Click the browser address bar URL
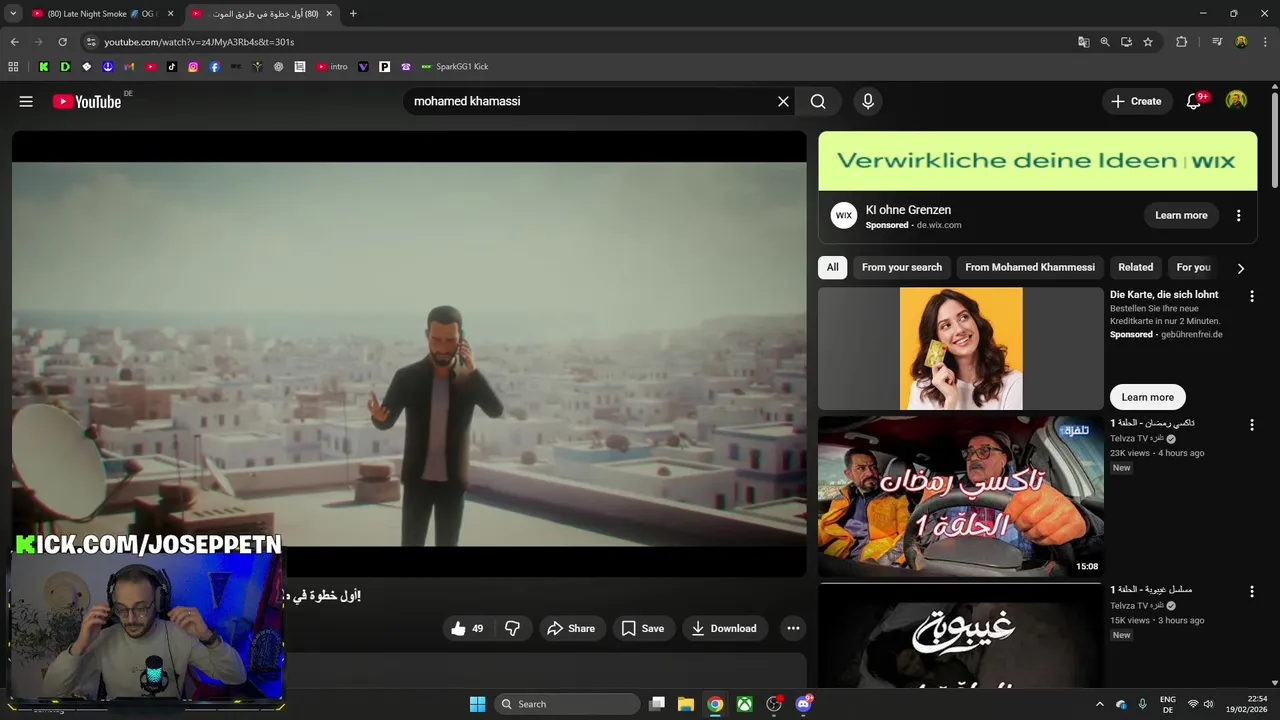The height and width of the screenshot is (720, 1280). pyautogui.click(x=199, y=42)
